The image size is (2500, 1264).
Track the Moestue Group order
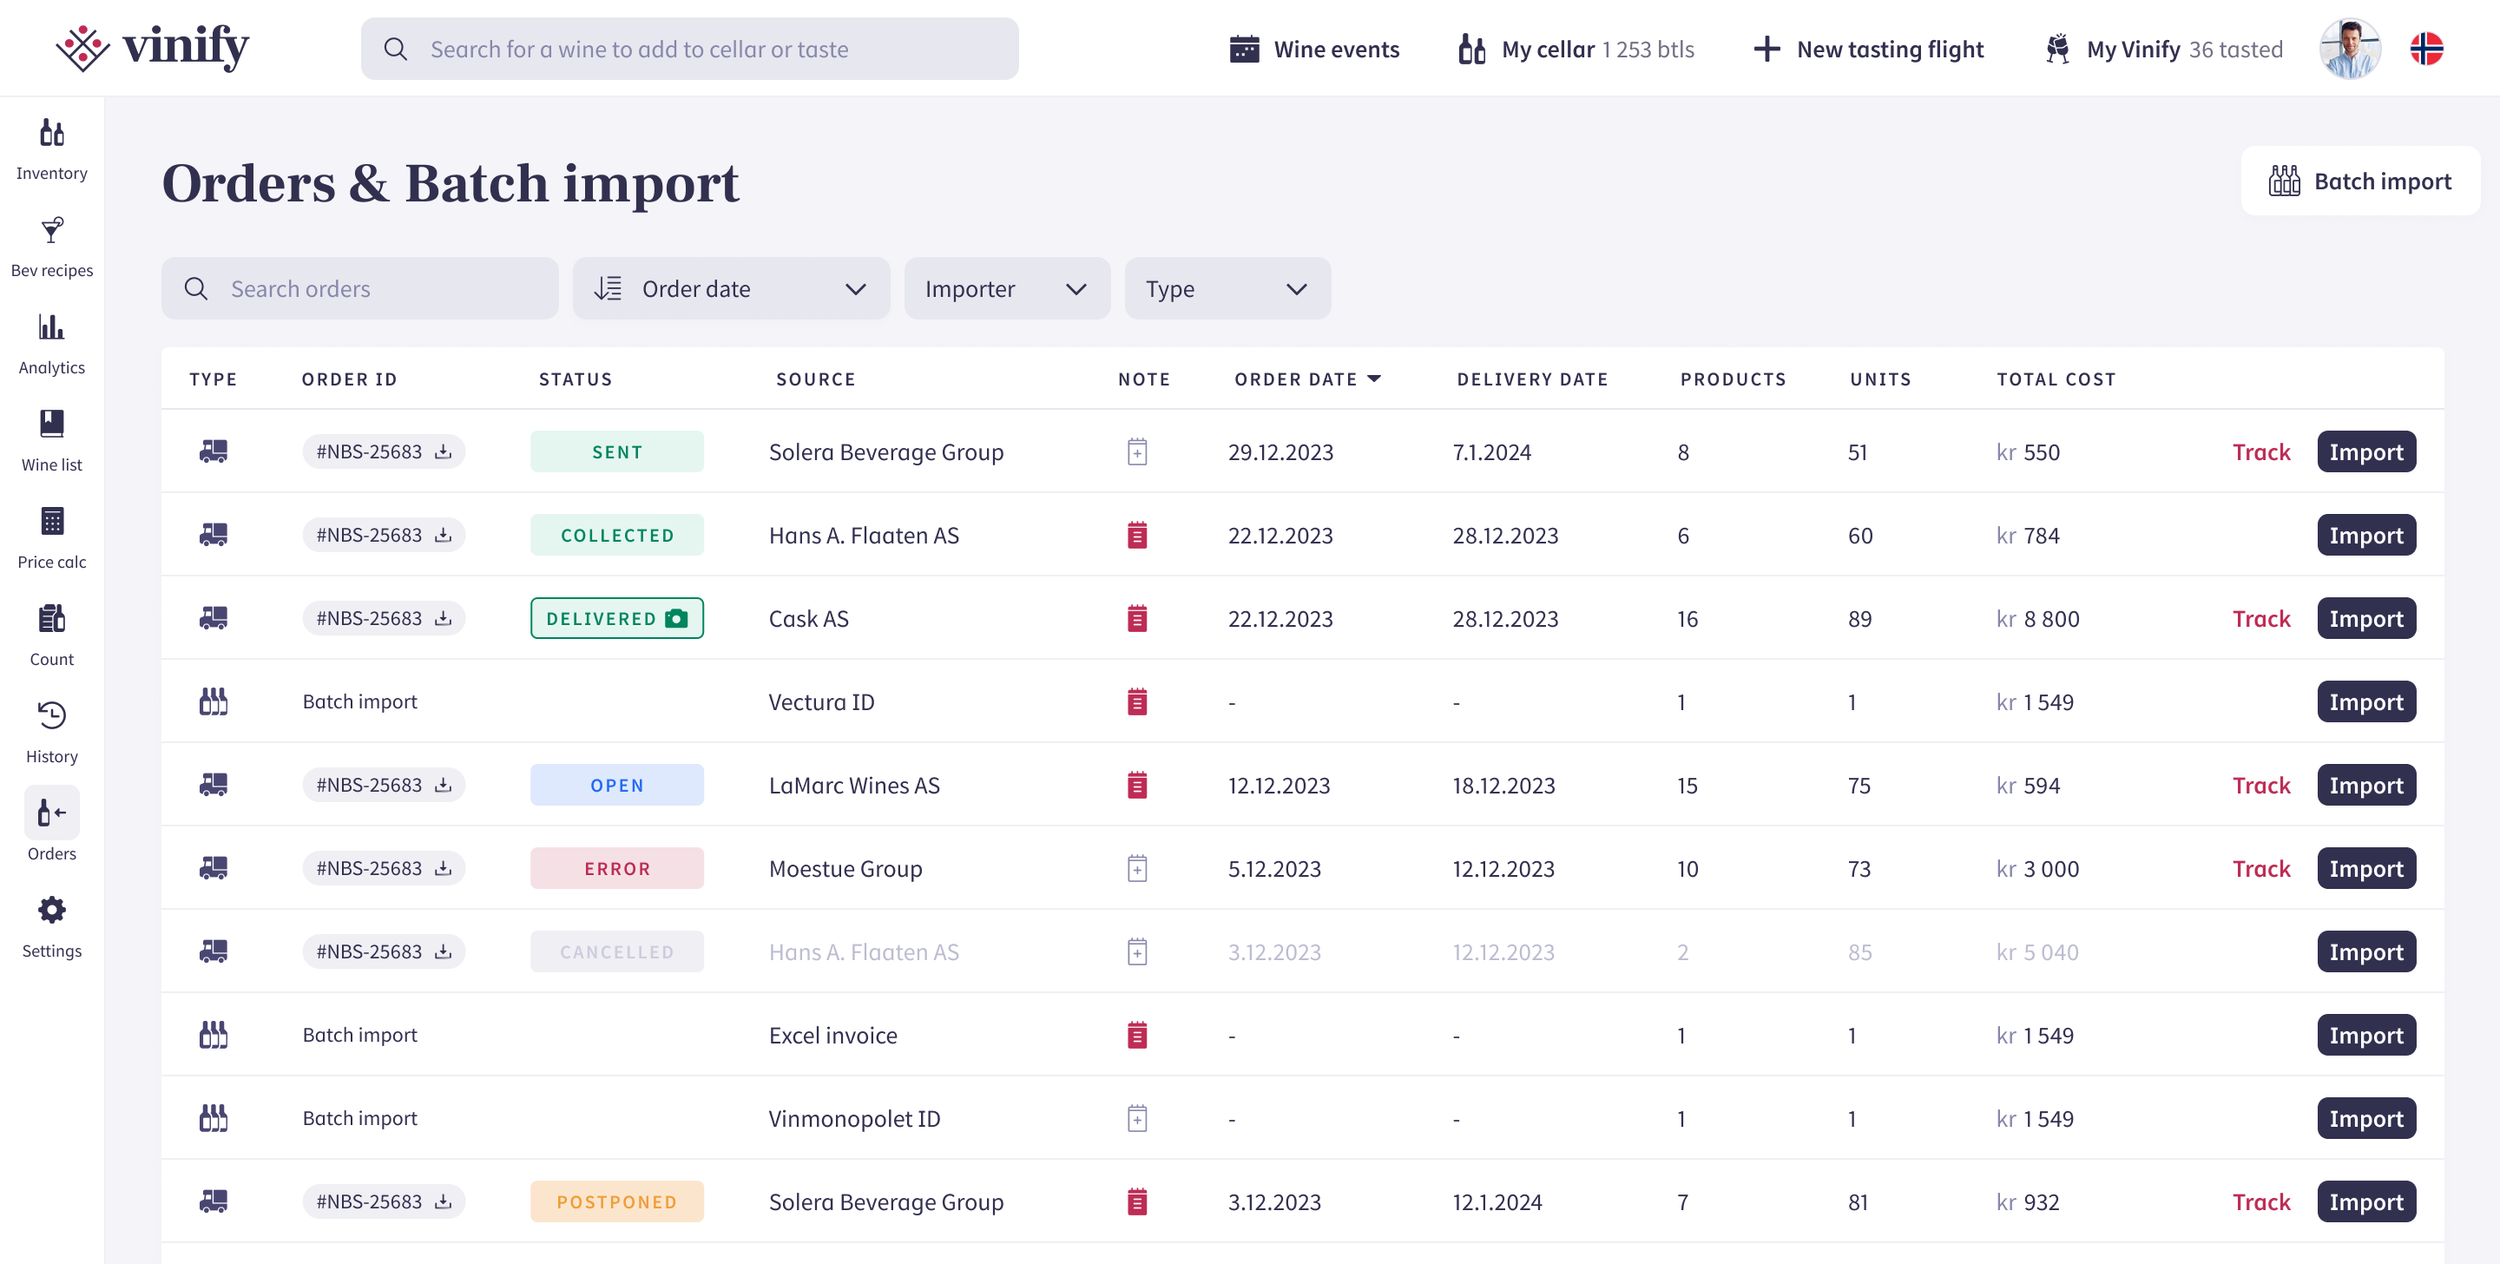pyautogui.click(x=2261, y=869)
